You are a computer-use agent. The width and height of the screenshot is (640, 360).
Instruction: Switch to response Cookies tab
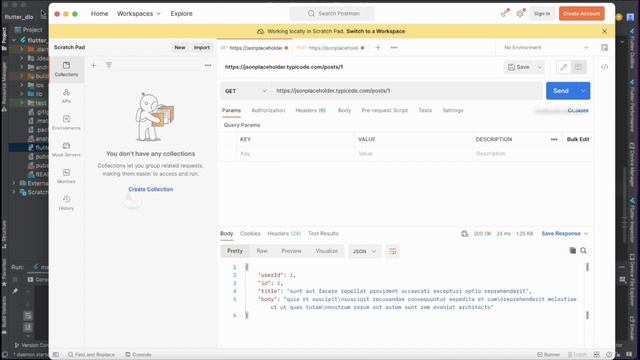tap(250, 233)
